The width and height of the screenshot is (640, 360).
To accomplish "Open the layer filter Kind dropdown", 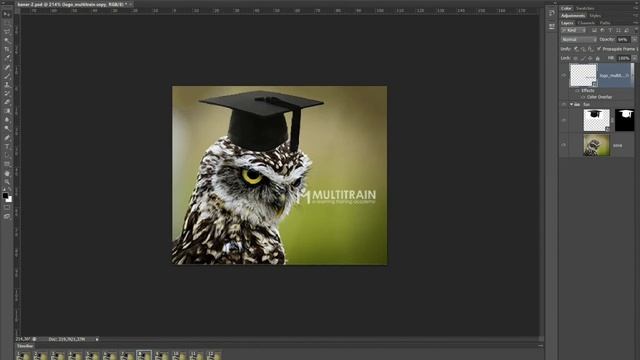I will pos(573,31).
